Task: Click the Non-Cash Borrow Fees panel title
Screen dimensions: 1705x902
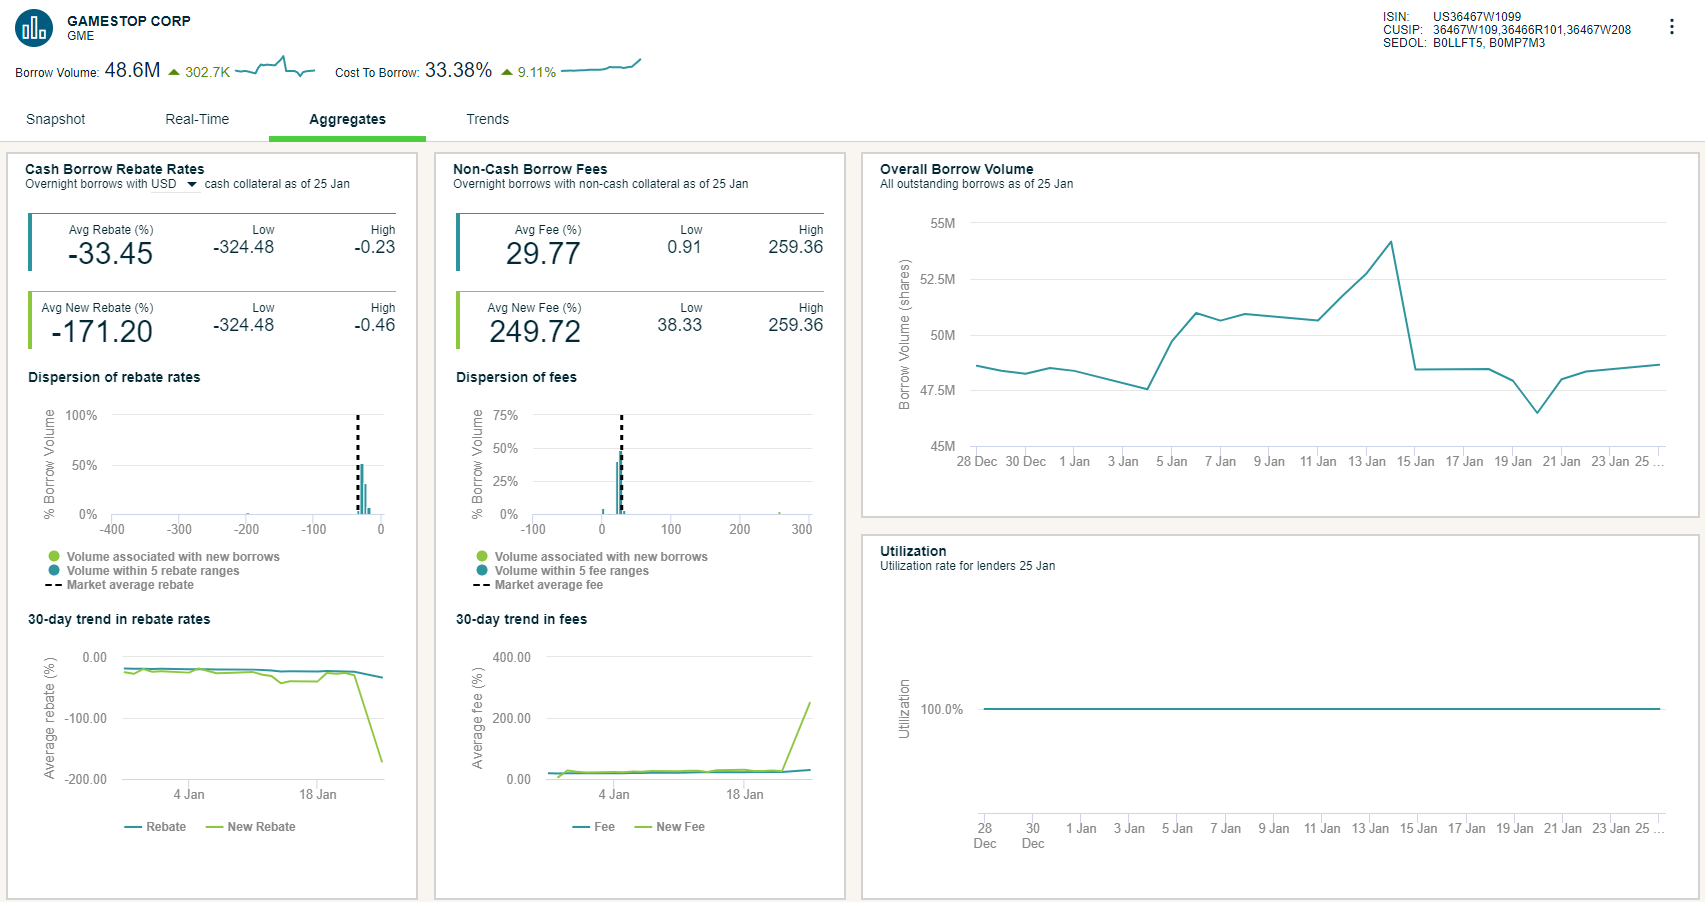Action: pyautogui.click(x=530, y=169)
